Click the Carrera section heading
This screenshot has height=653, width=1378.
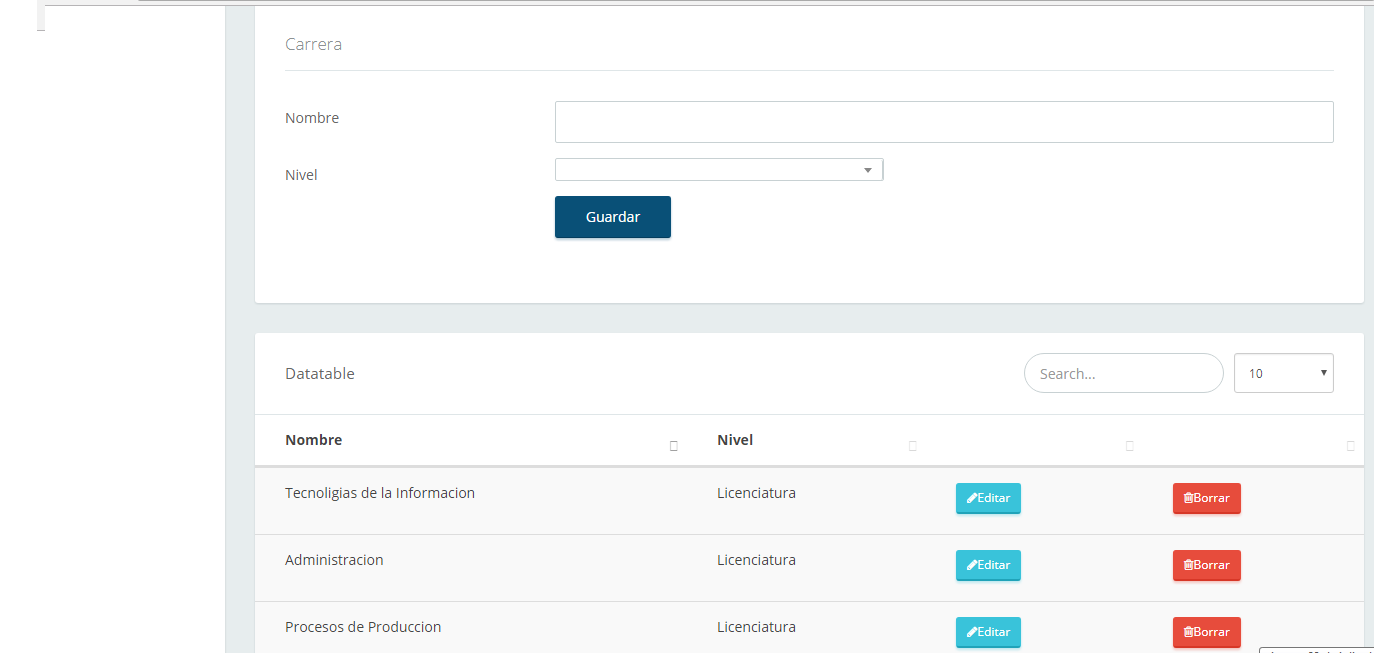pos(313,44)
